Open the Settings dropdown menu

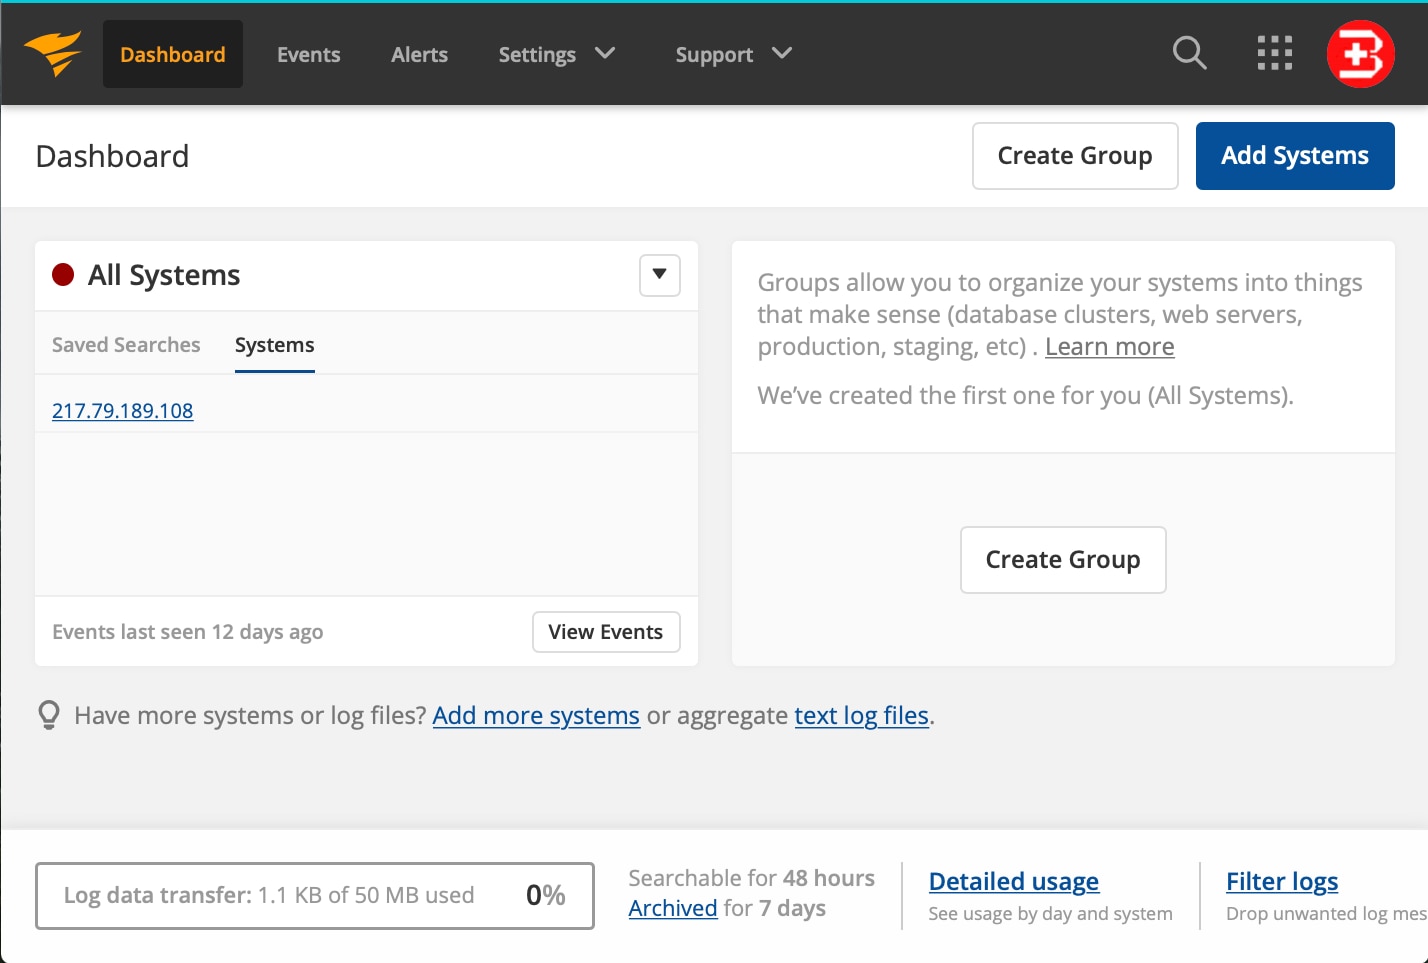pyautogui.click(x=556, y=54)
